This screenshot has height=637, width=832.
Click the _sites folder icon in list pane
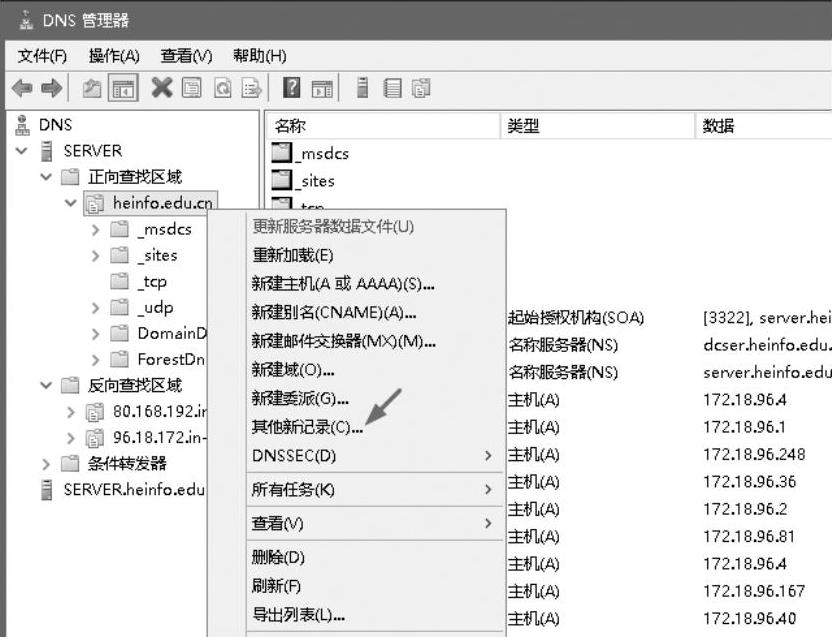(282, 179)
